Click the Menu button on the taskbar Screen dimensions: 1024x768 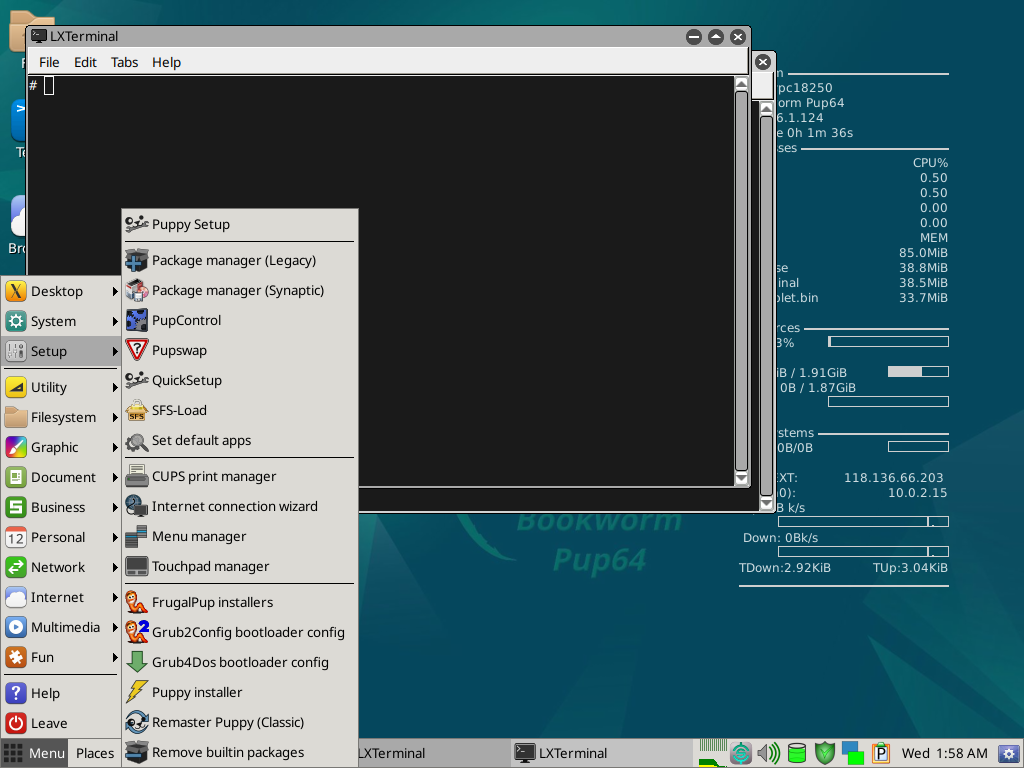click(34, 753)
